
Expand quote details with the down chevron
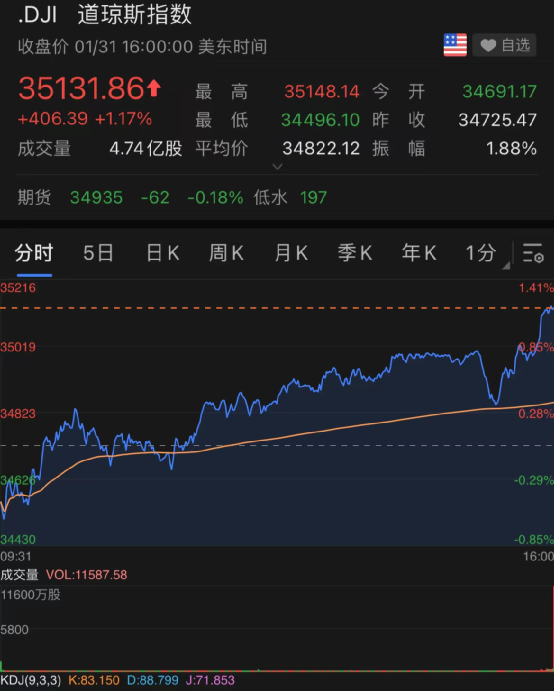click(x=277, y=167)
